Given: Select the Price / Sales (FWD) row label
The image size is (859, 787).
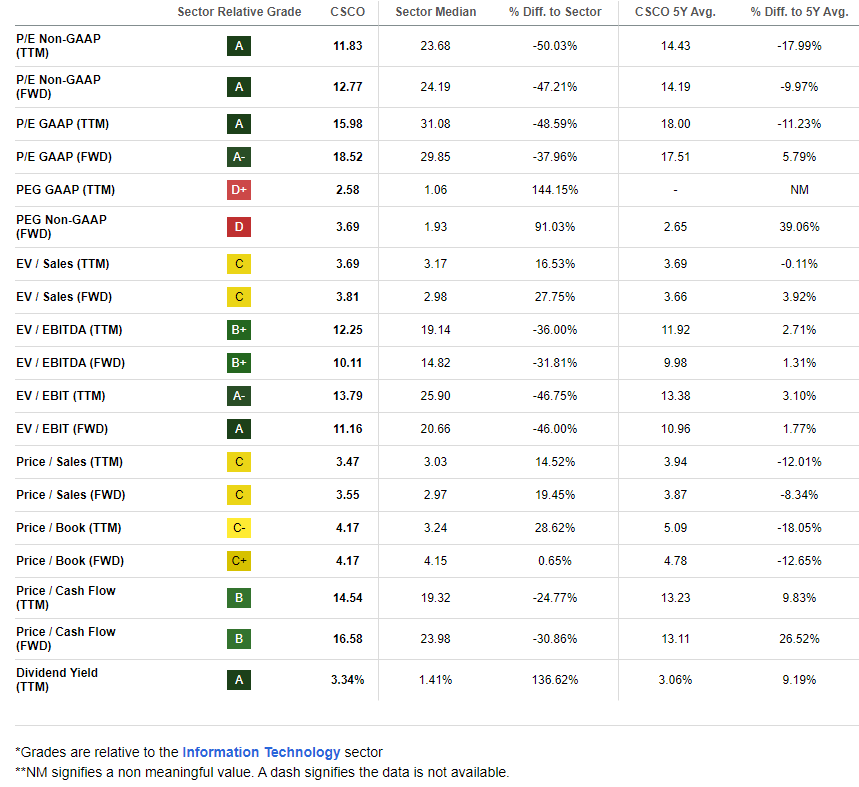Looking at the screenshot, I should point(71,495).
